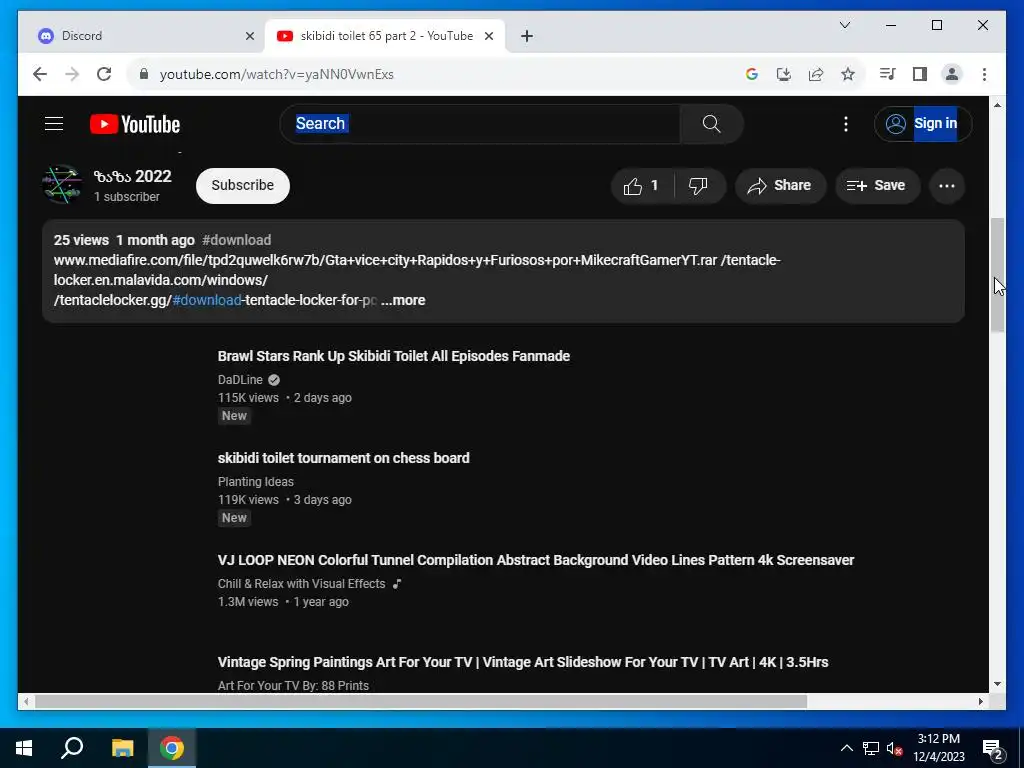The width and height of the screenshot is (1024, 768).
Task: Click the magnifier search button on YouTube
Action: coord(711,123)
